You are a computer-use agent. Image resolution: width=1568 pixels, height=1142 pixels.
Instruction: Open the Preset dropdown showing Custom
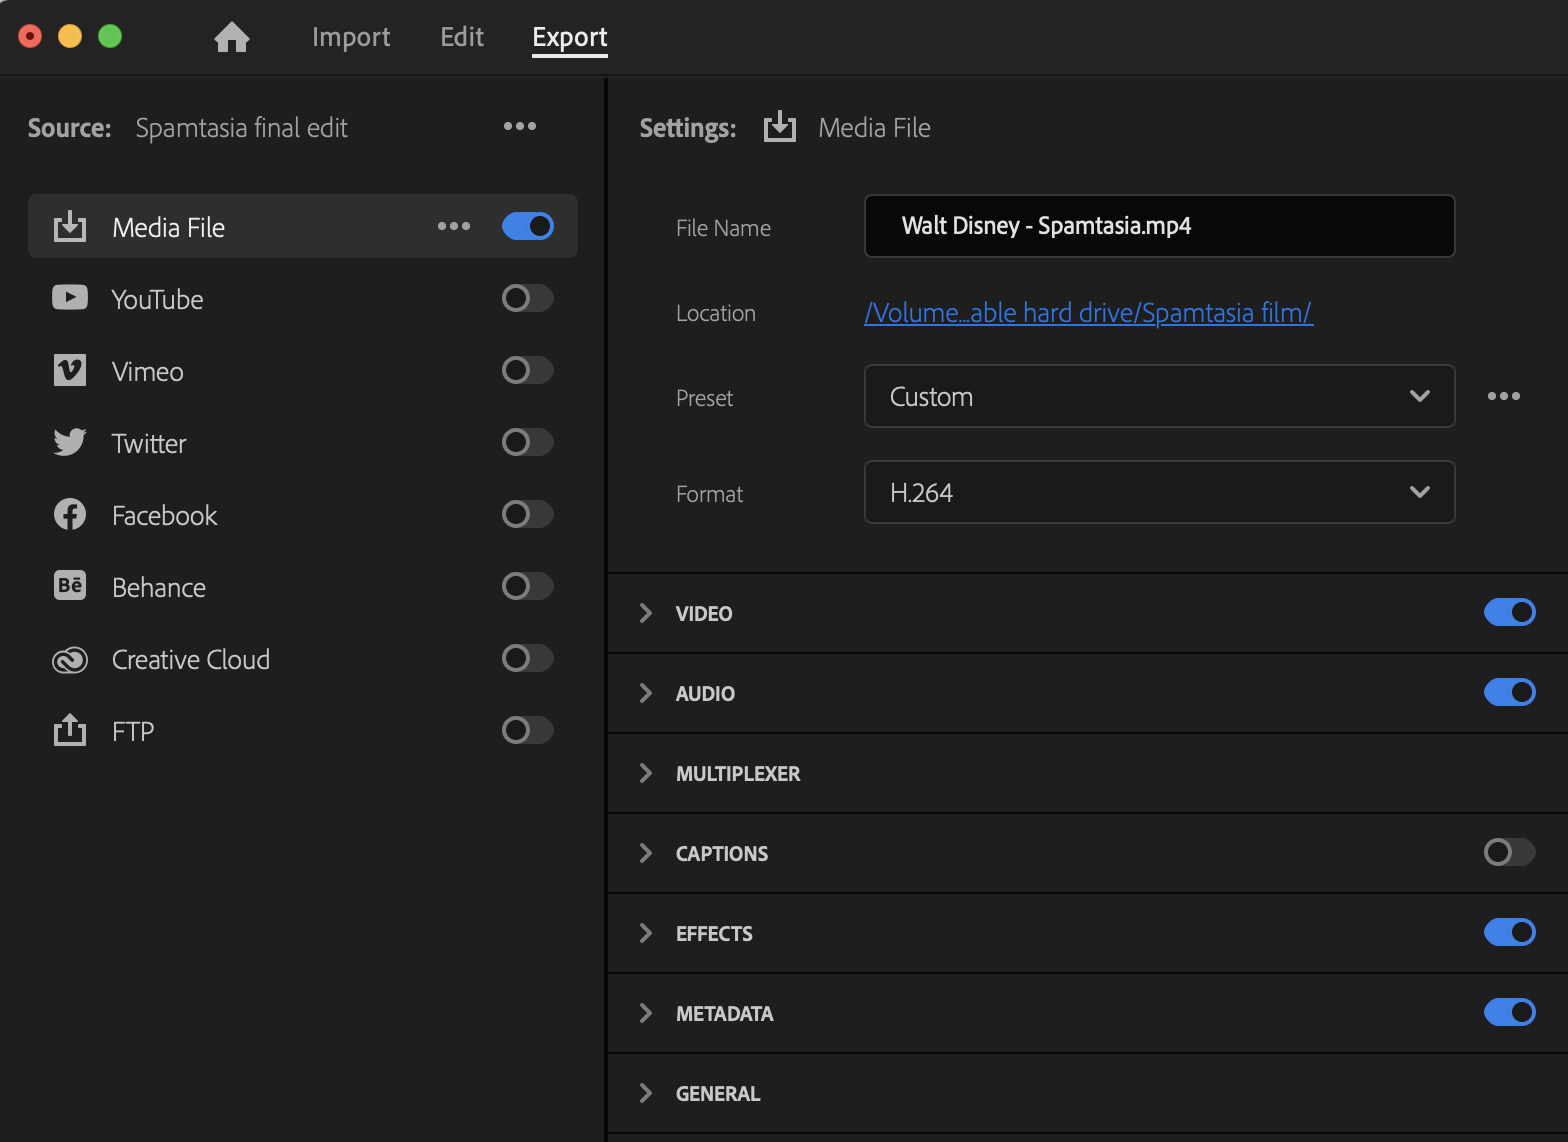1159,396
